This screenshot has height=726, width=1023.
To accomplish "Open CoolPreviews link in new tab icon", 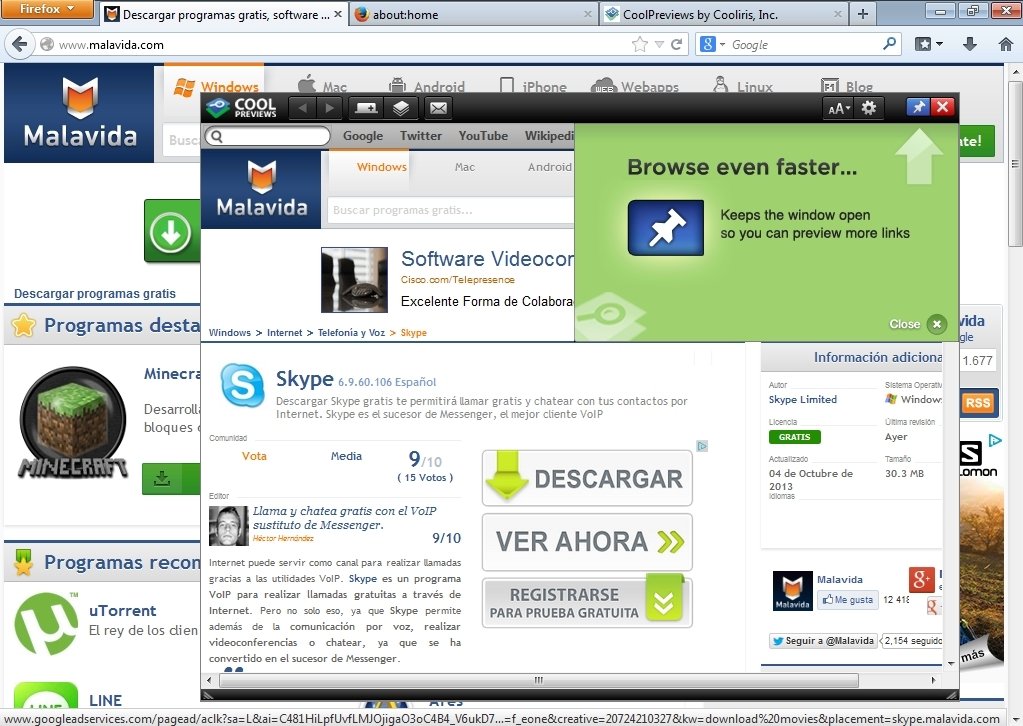I will pos(366,108).
